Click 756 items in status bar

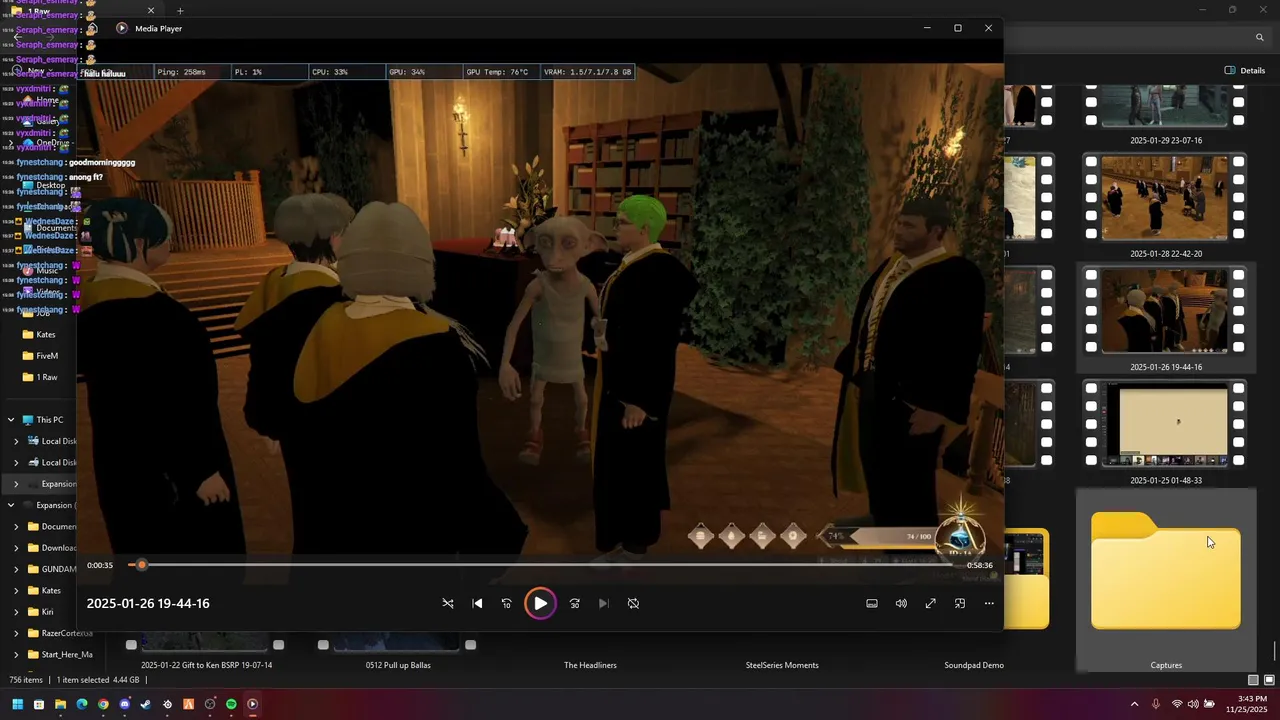coord(26,680)
